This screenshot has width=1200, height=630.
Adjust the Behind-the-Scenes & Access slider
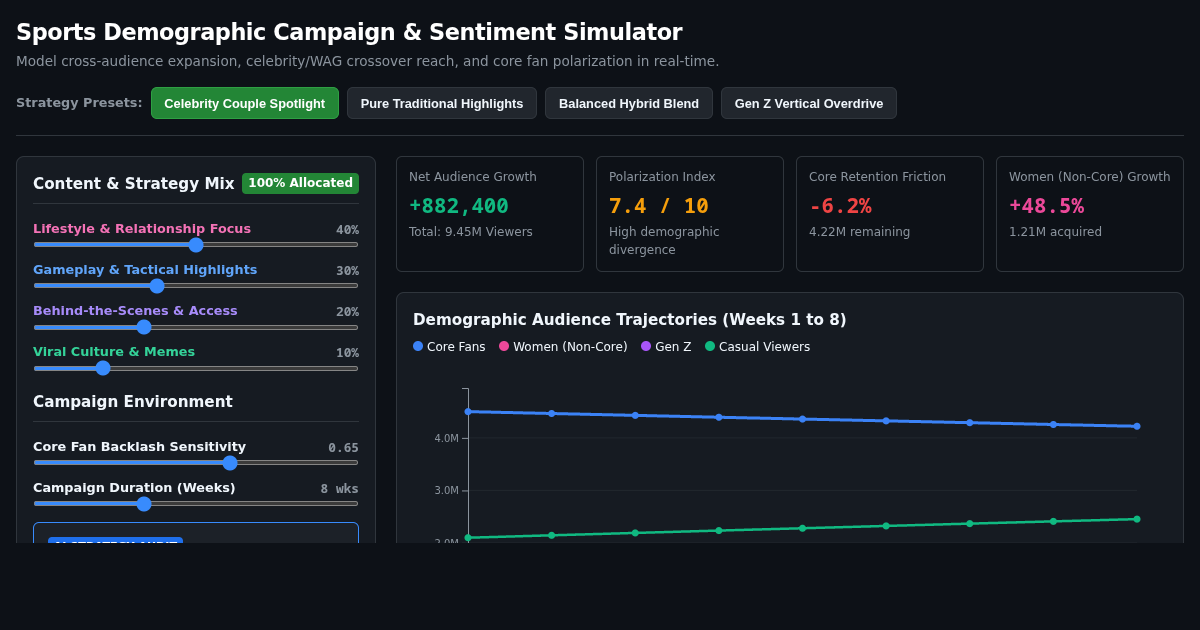[196, 326]
